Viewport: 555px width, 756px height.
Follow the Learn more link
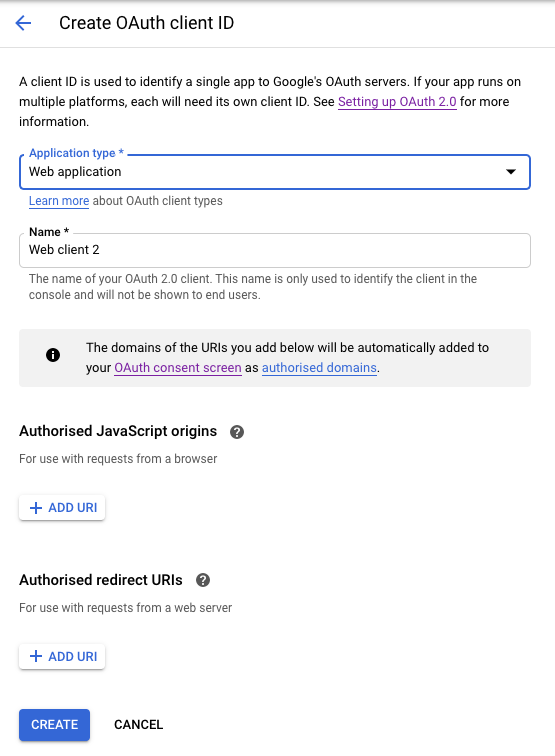[x=59, y=201]
